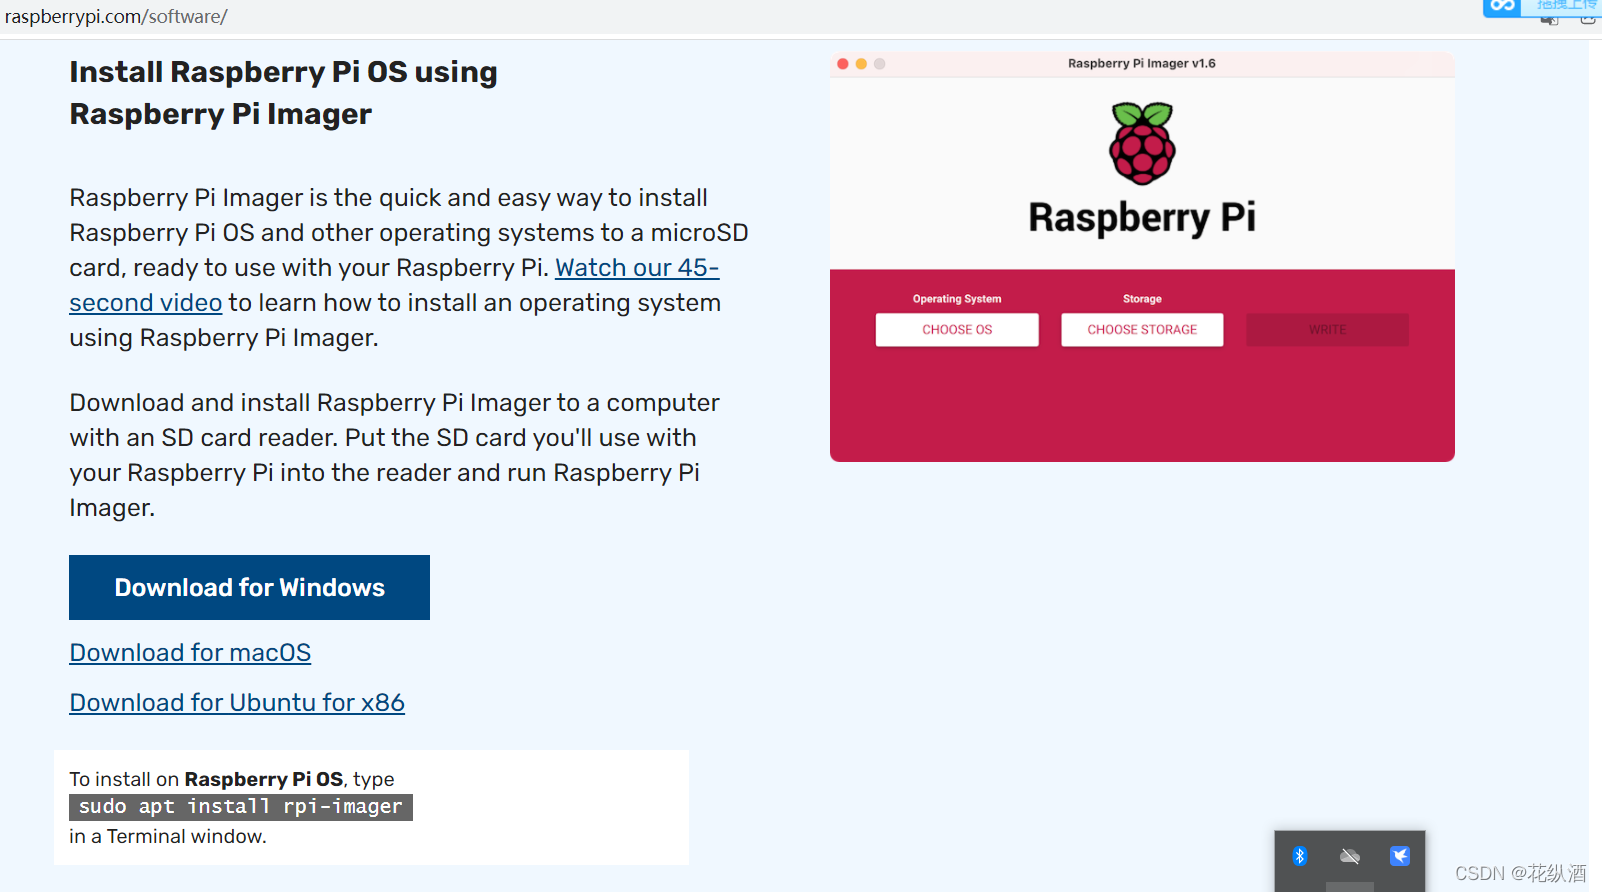Click the blue infinity upload icon at top right
The width and height of the screenshot is (1602, 892).
tap(1502, 7)
